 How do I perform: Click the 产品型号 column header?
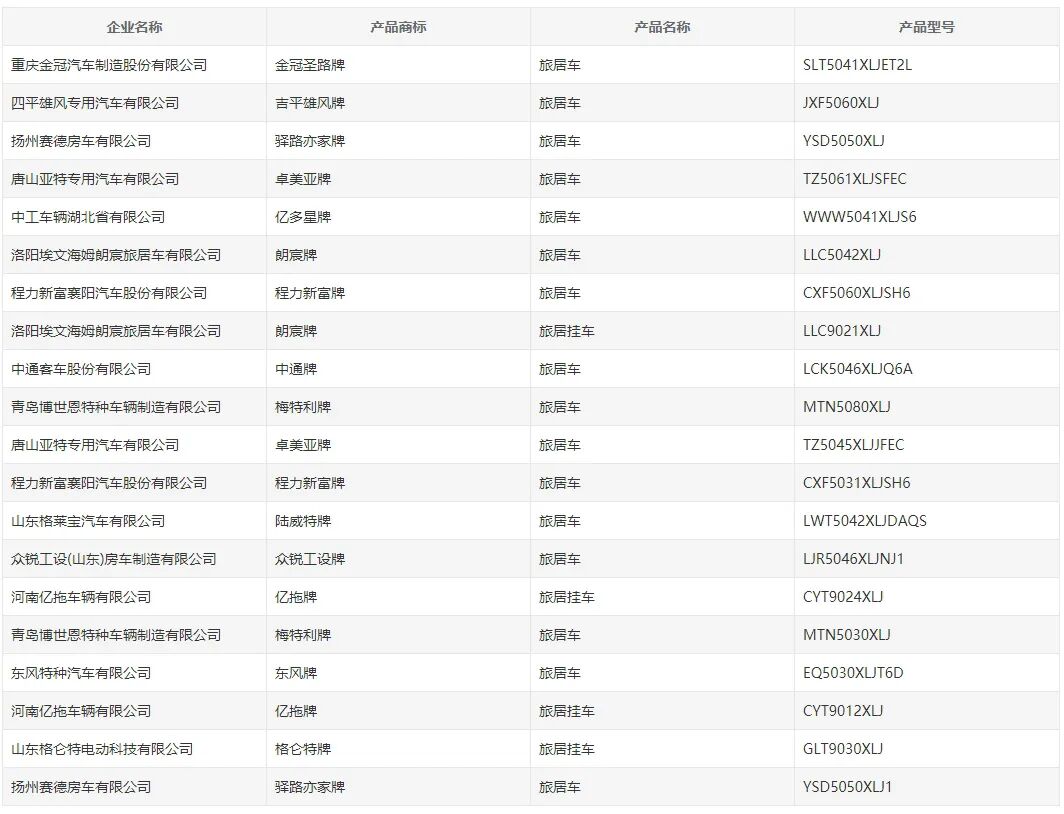[x=926, y=27]
